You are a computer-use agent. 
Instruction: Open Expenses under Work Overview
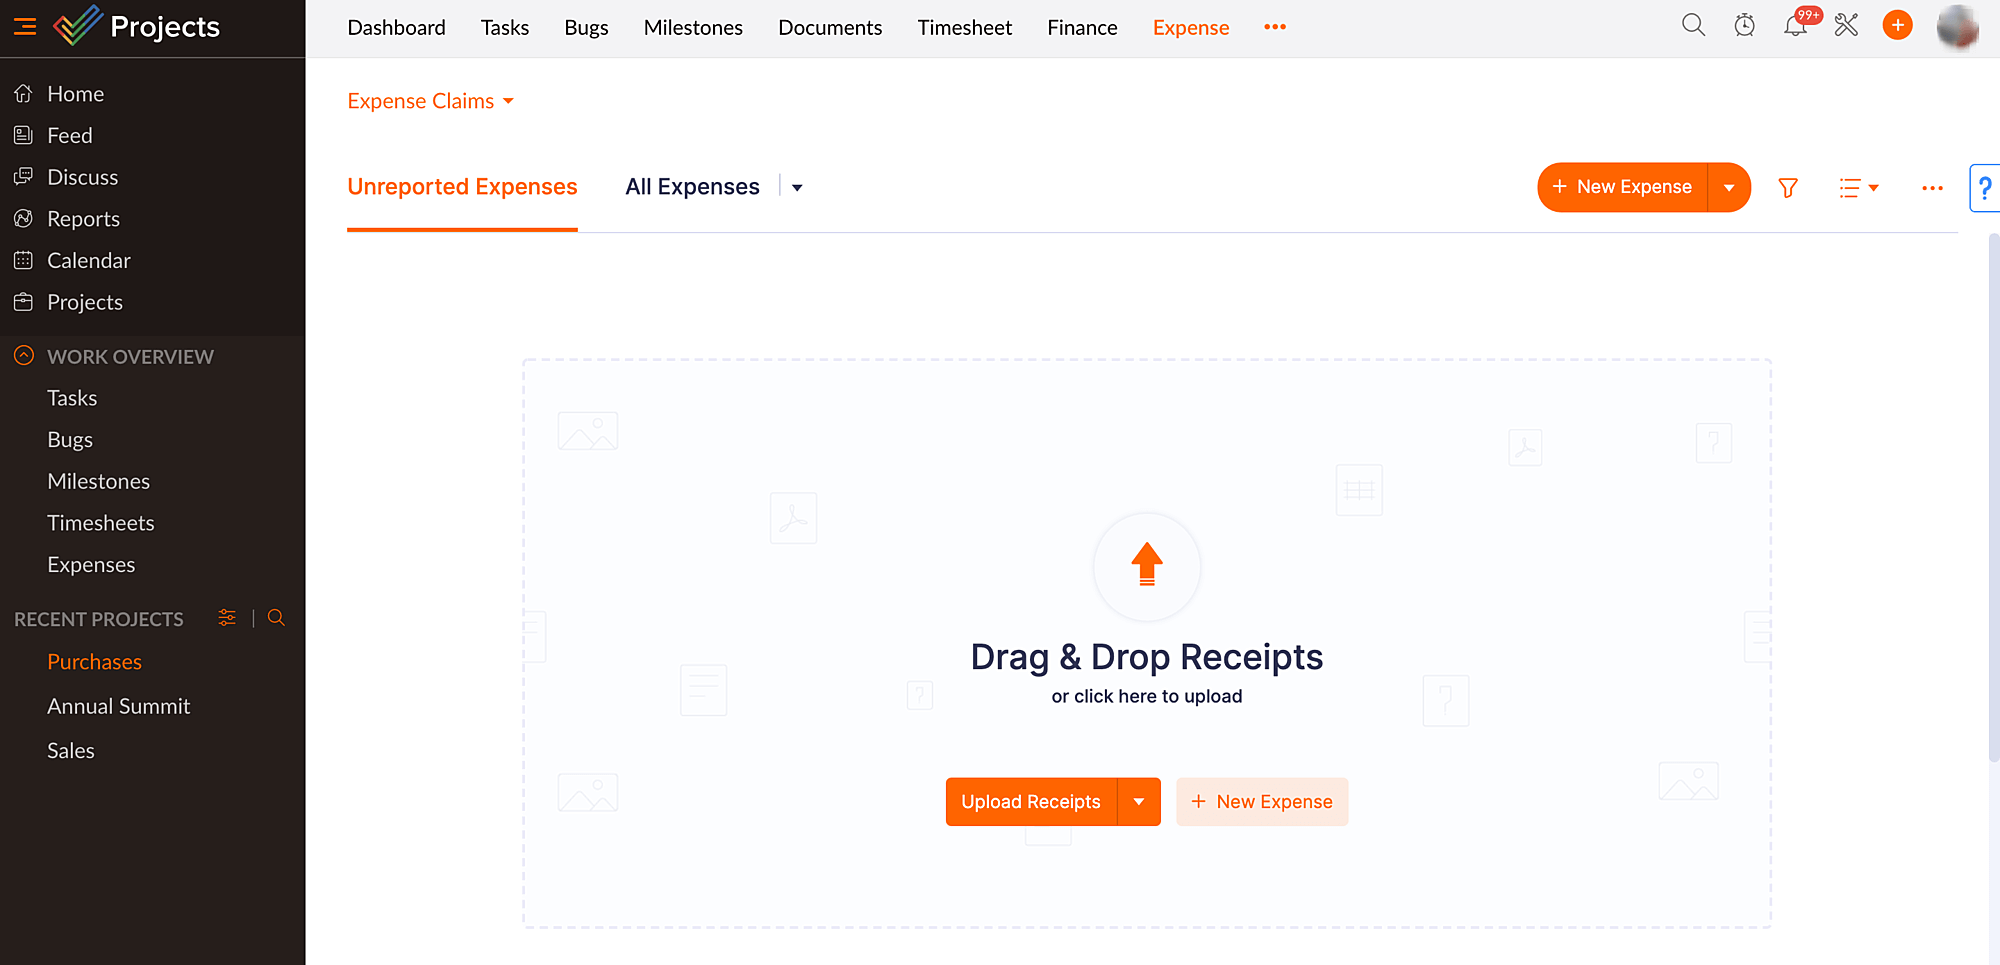coord(91,565)
